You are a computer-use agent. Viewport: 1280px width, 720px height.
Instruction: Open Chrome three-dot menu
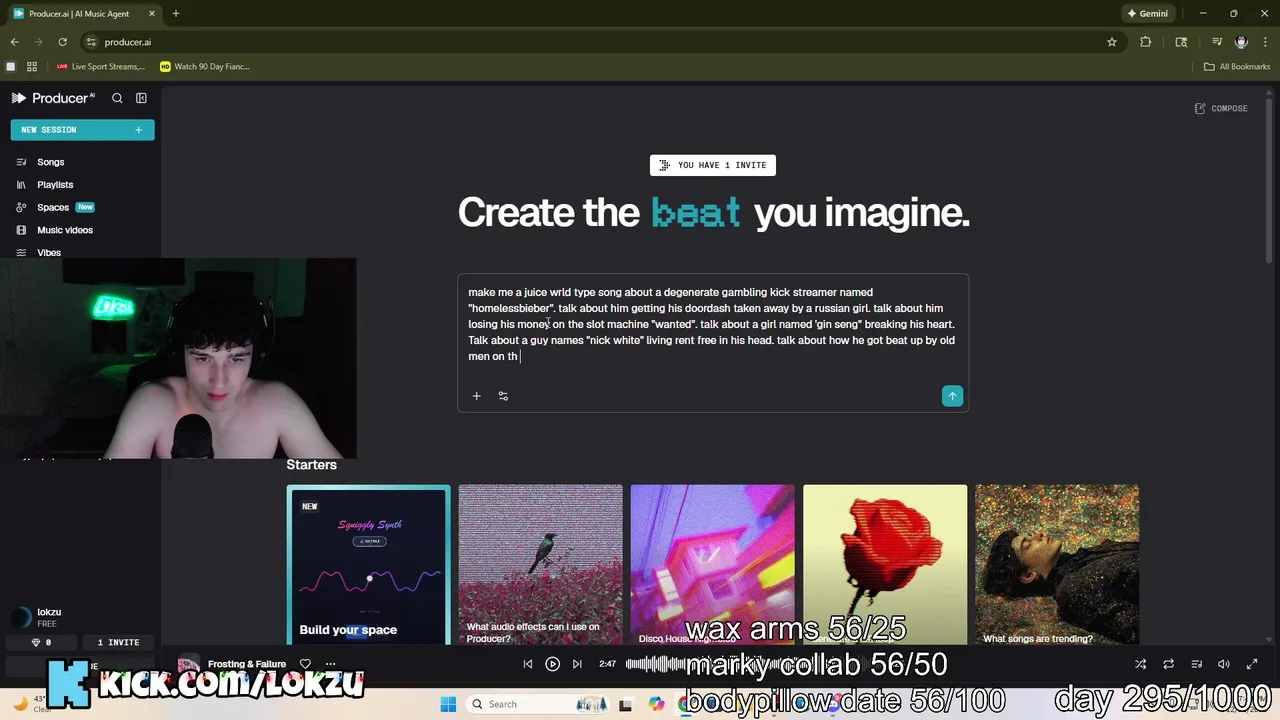1265,42
